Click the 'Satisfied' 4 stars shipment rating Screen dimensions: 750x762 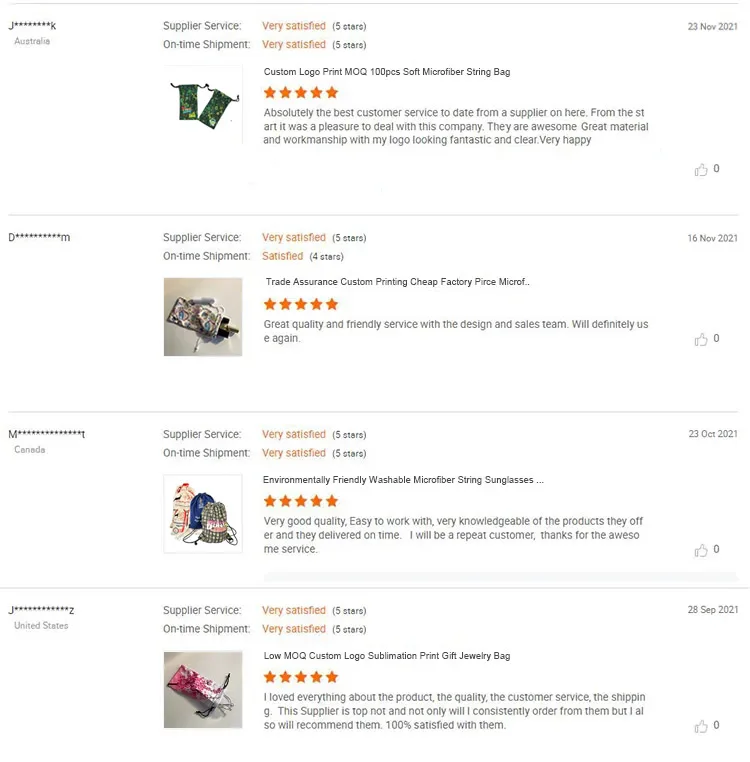coord(283,256)
